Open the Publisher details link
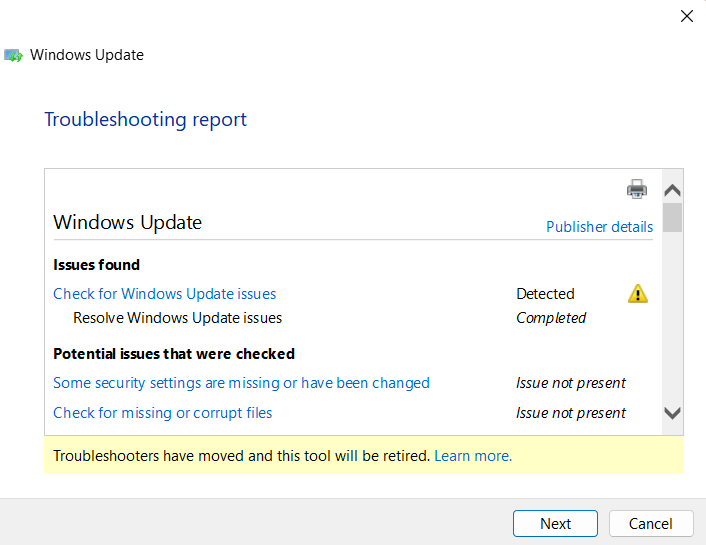 pos(599,227)
